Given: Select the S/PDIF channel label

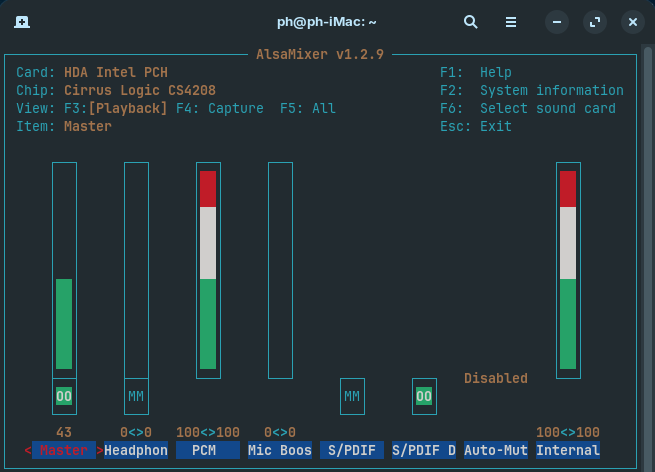Looking at the screenshot, I should [352, 450].
